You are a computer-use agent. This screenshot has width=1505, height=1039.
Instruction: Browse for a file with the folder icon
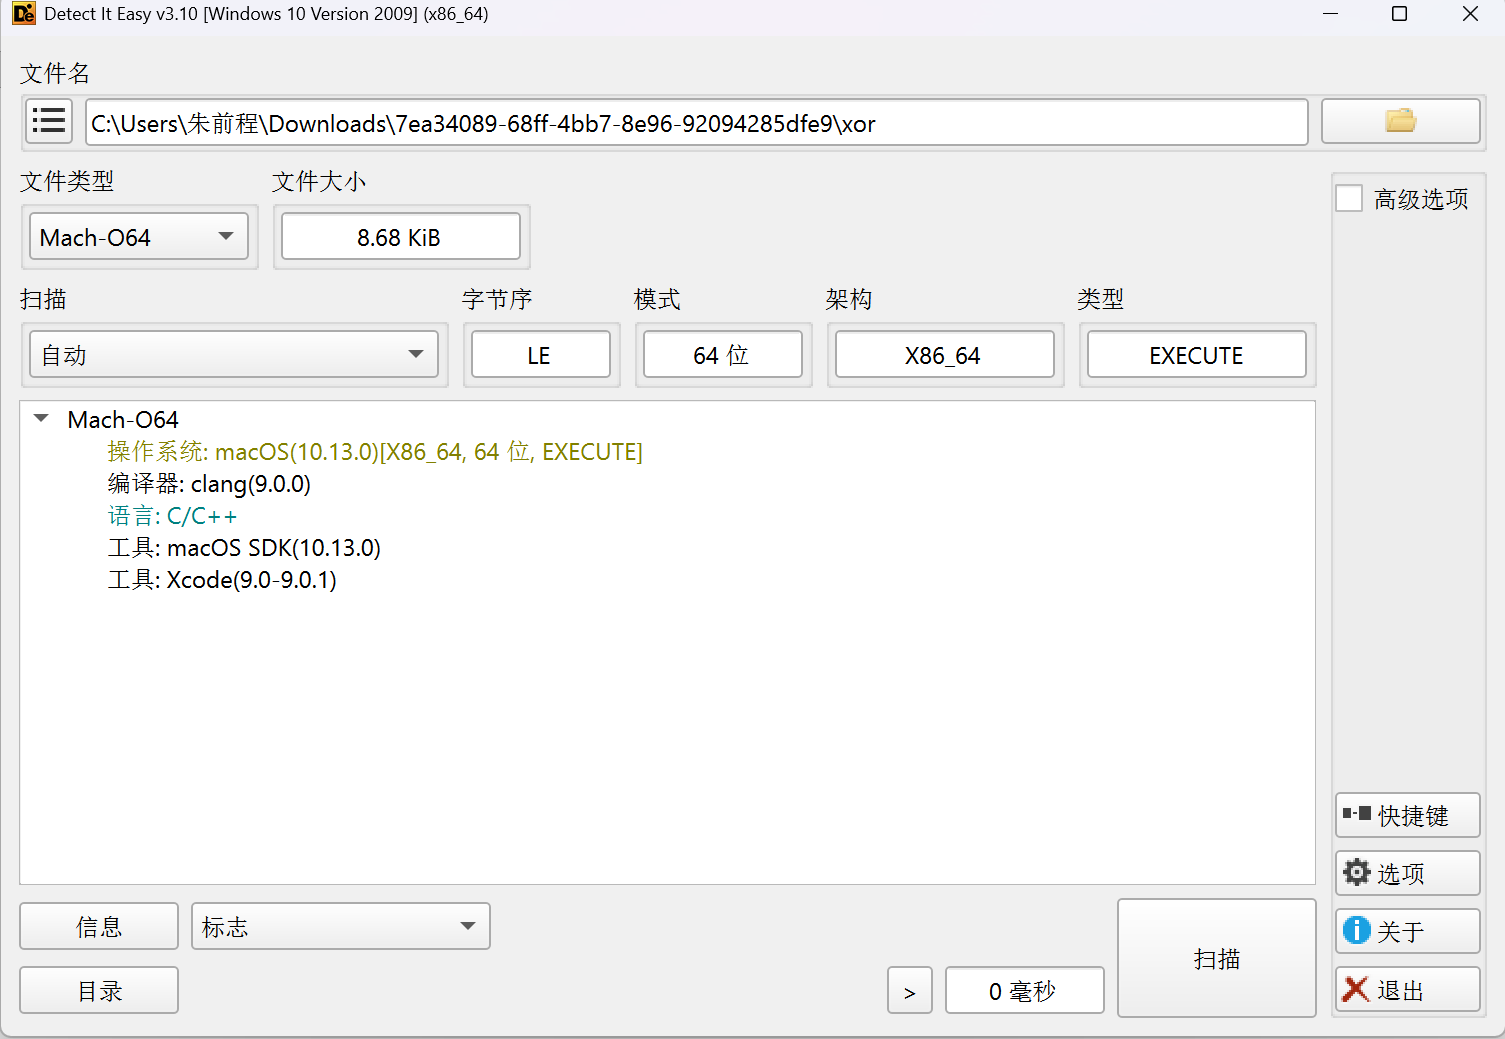1400,121
